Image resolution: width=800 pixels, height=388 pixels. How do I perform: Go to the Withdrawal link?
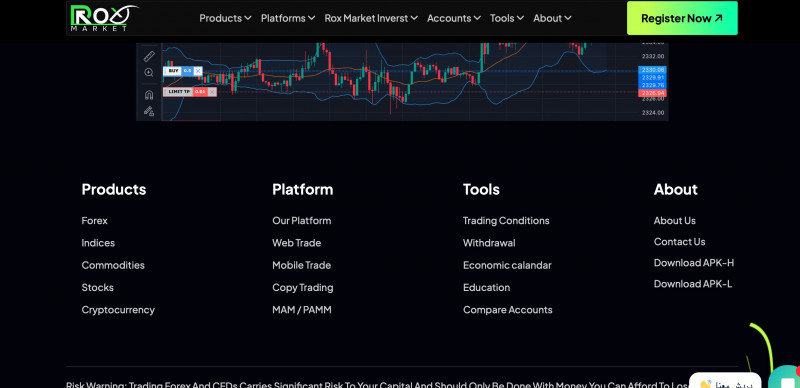(489, 243)
